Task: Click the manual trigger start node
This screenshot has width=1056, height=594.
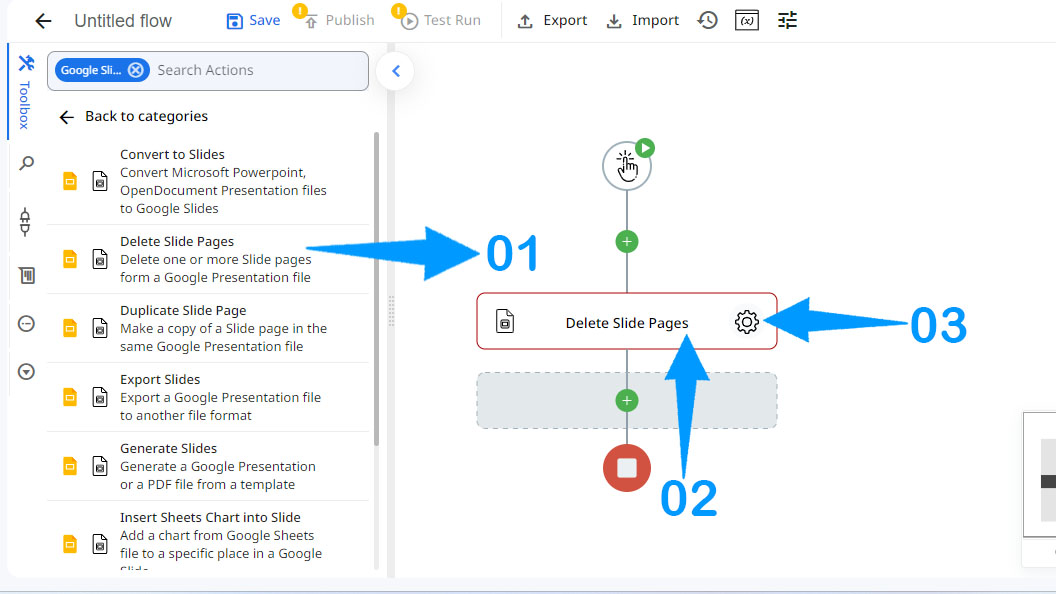Action: (626, 166)
